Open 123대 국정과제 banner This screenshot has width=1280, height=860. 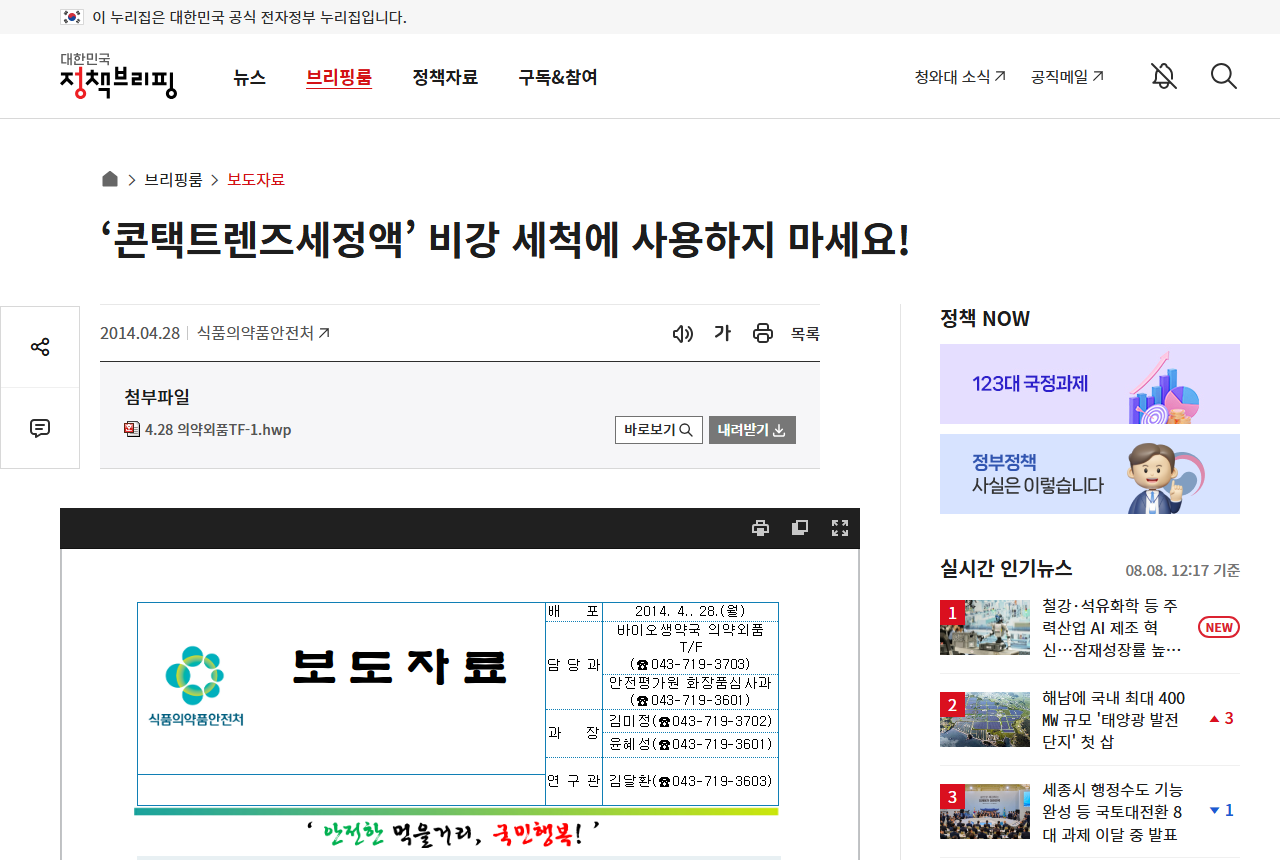point(1090,384)
